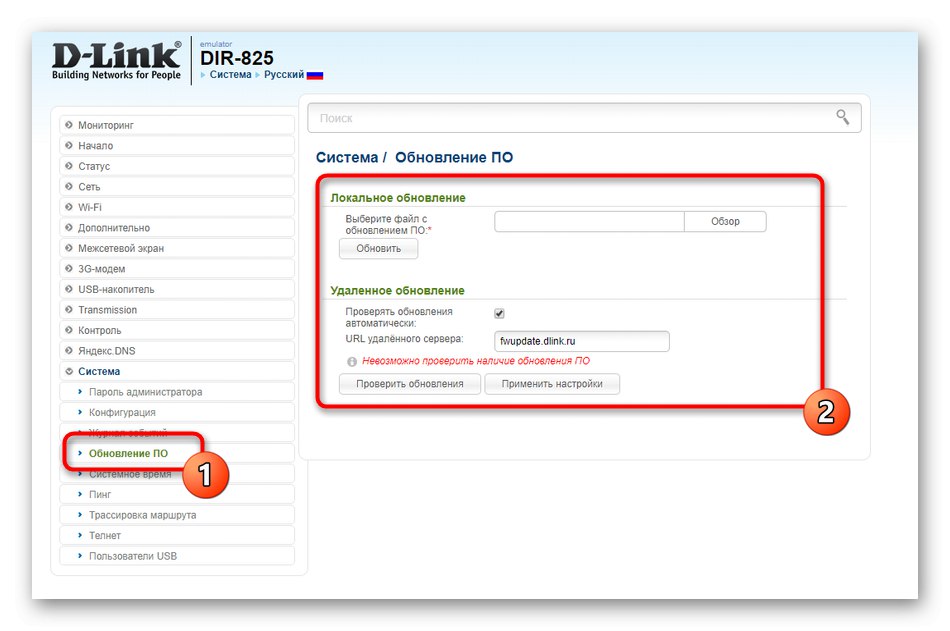Click the D-Link logo
Screen dimensions: 950x631
[116, 61]
